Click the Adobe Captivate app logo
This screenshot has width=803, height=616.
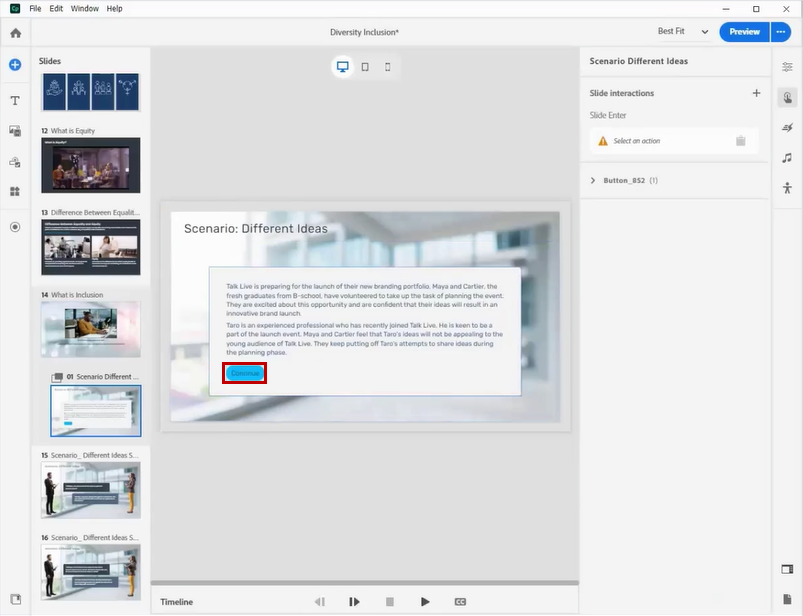[15, 9]
